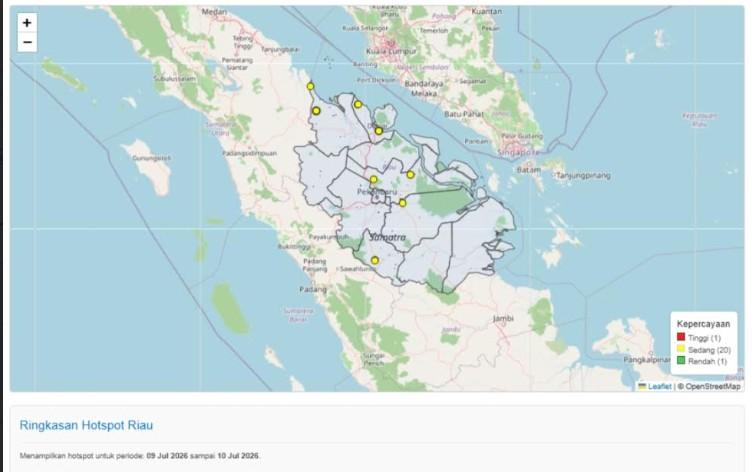Select the southernmost yellow hotspot near Sawahlunto
The width and height of the screenshot is (756, 472).
(375, 260)
